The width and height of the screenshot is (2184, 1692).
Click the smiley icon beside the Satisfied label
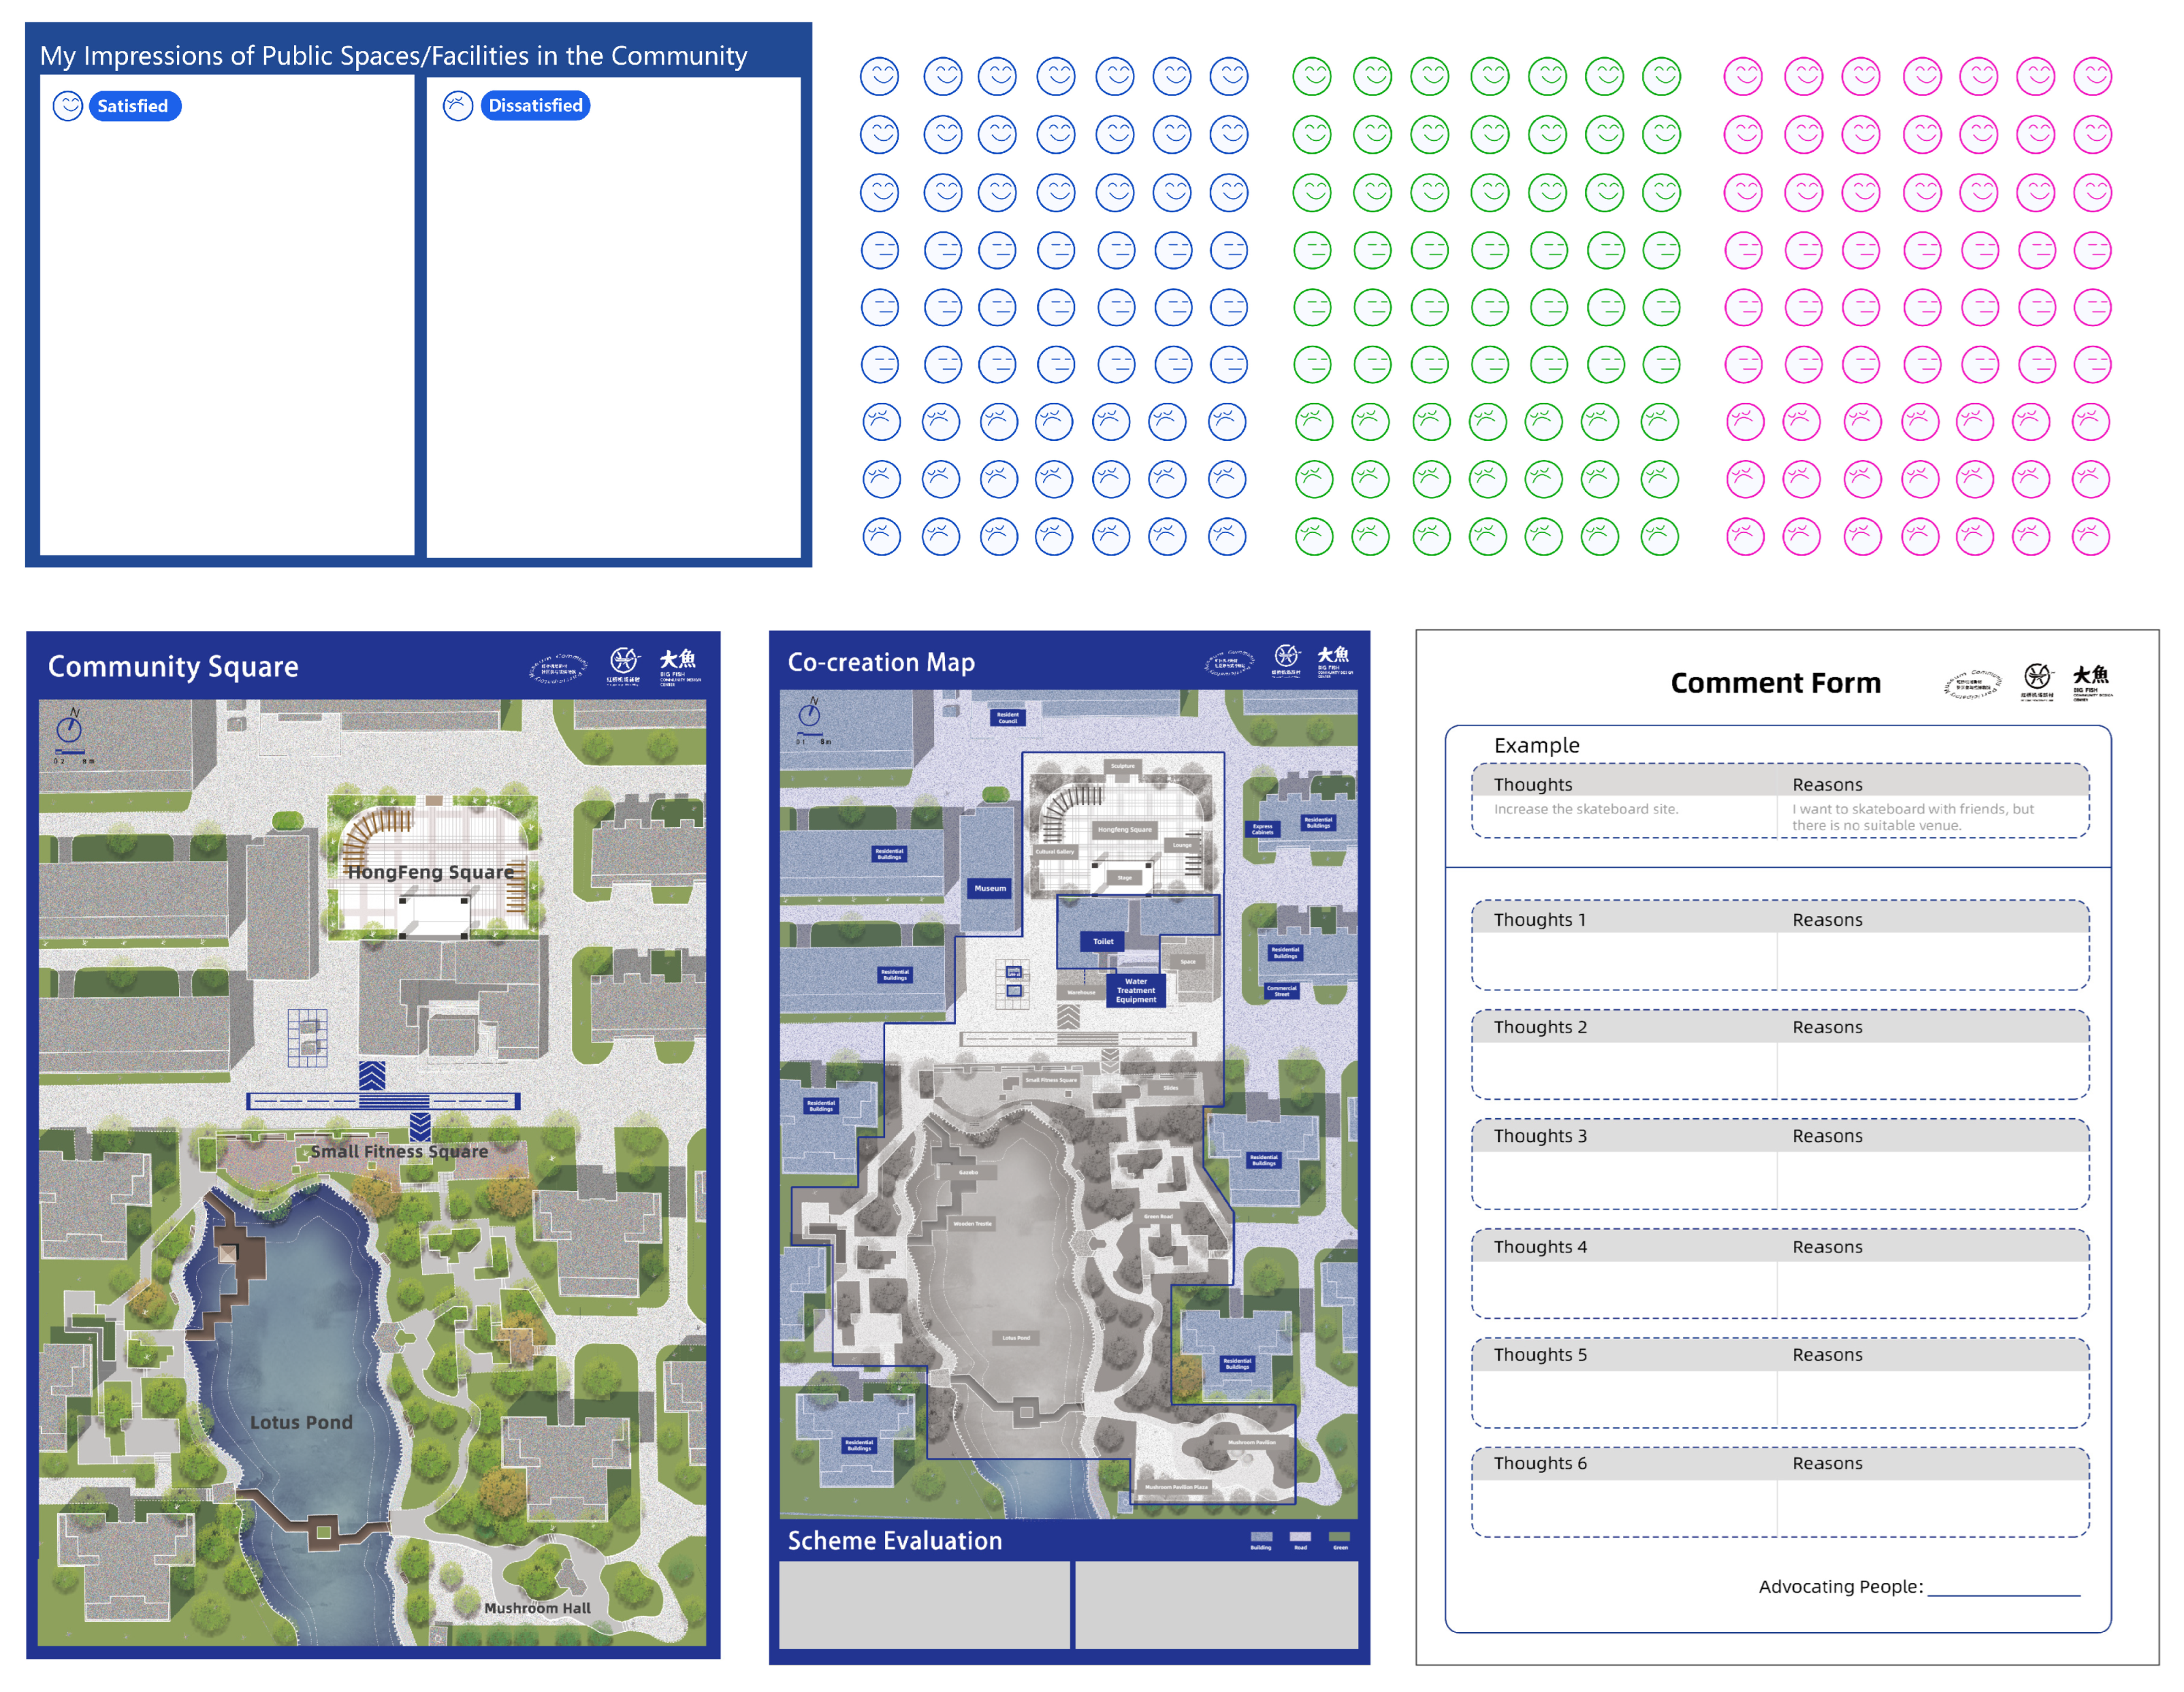coord(67,106)
